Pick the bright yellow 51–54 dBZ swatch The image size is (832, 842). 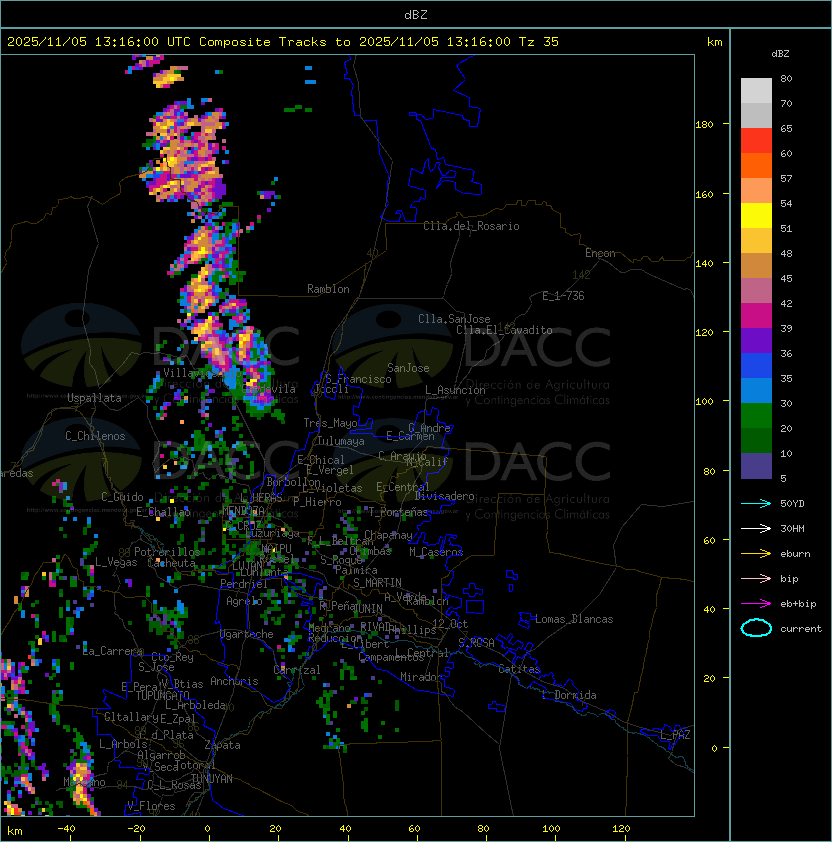[x=756, y=216]
